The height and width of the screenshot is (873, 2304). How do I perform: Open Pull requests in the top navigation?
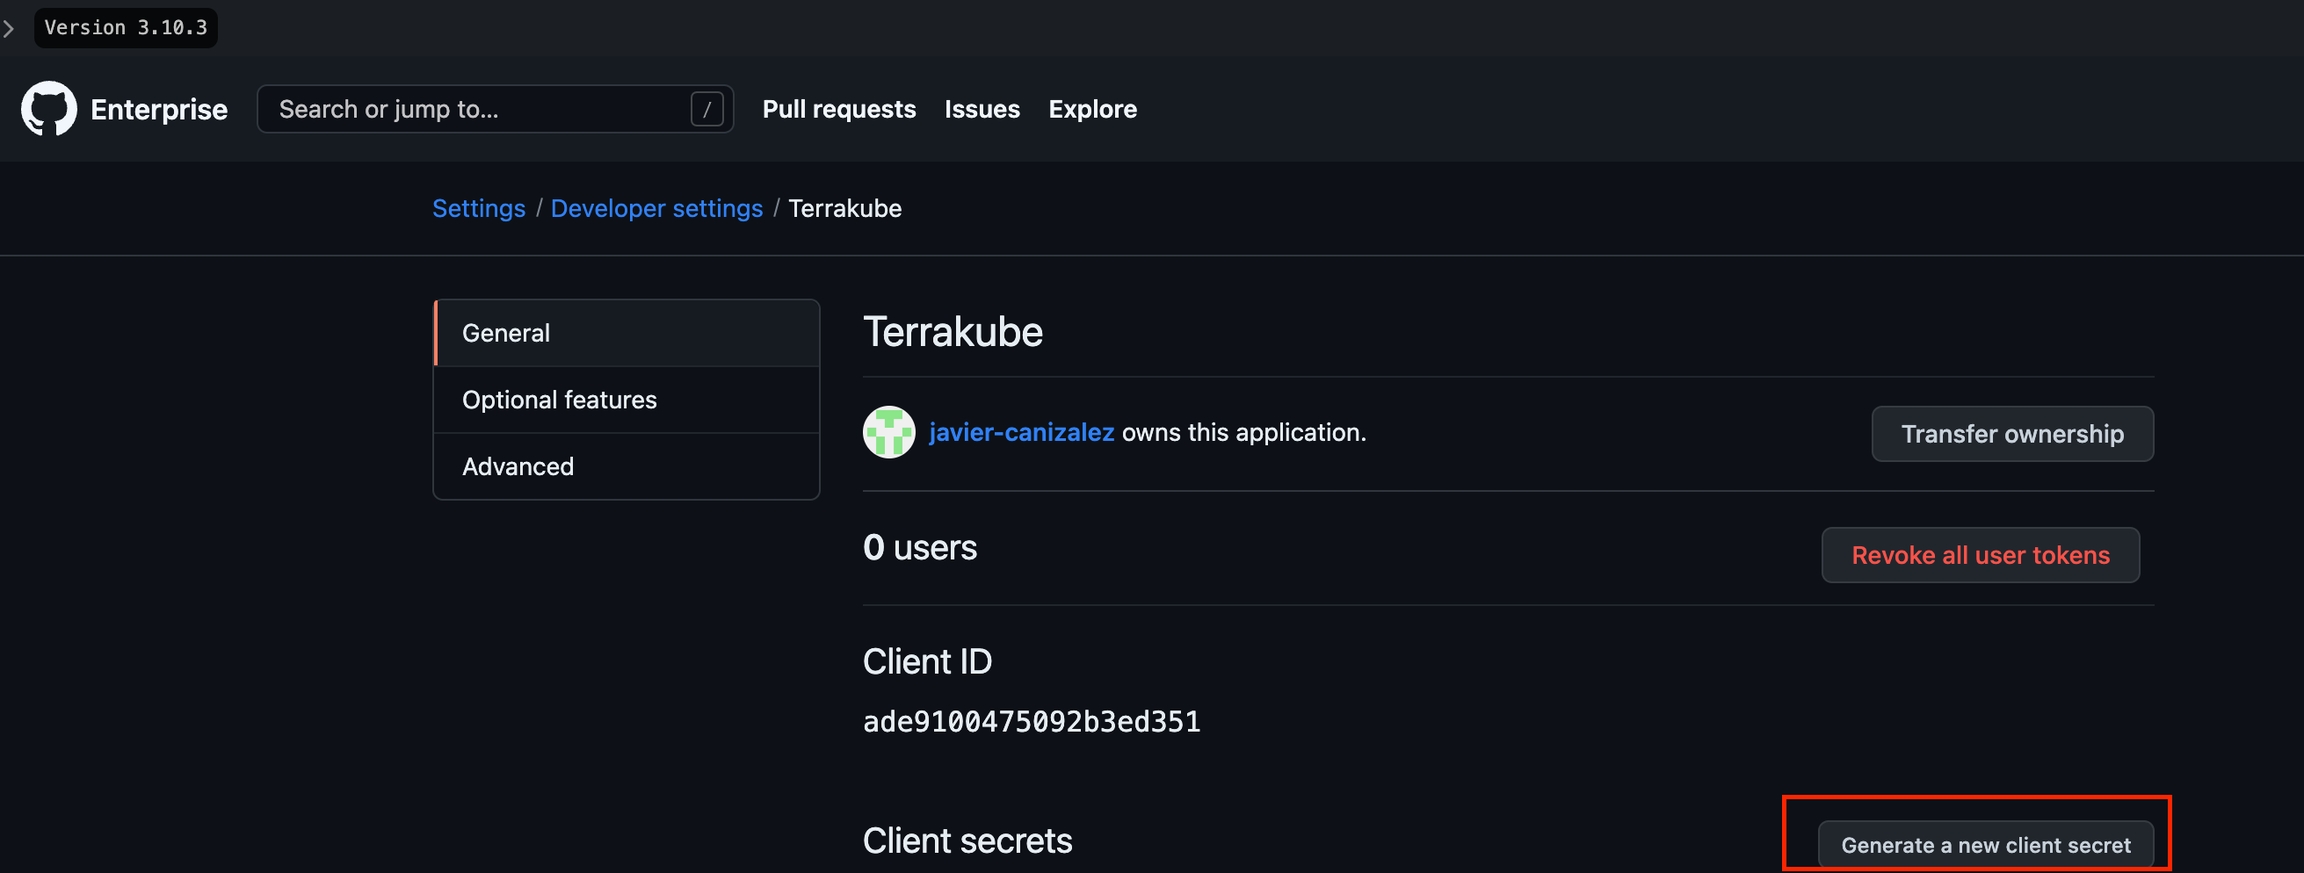tap(838, 109)
